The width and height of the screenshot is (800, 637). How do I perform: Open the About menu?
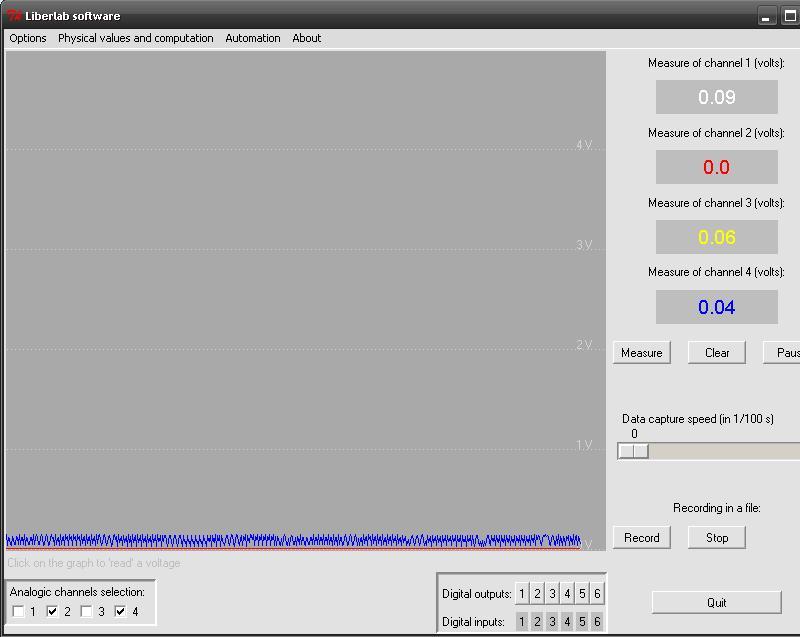[306, 38]
